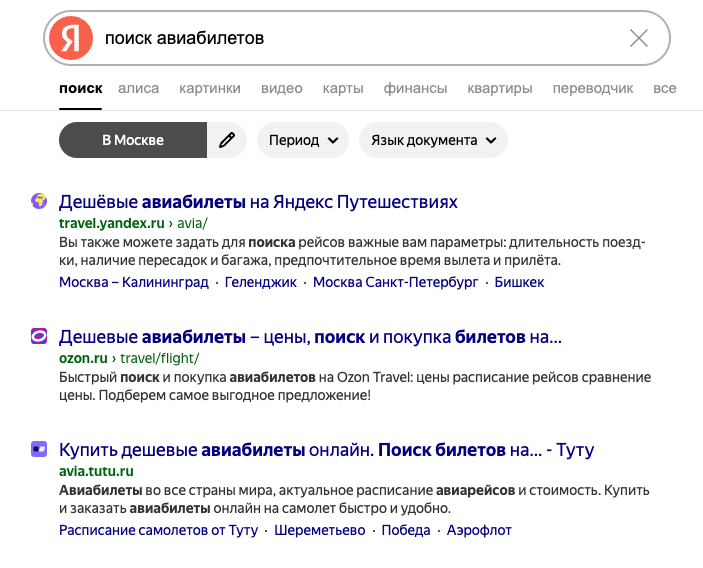The image size is (703, 568).
Task: Open the 'все' services tab
Action: pos(665,88)
